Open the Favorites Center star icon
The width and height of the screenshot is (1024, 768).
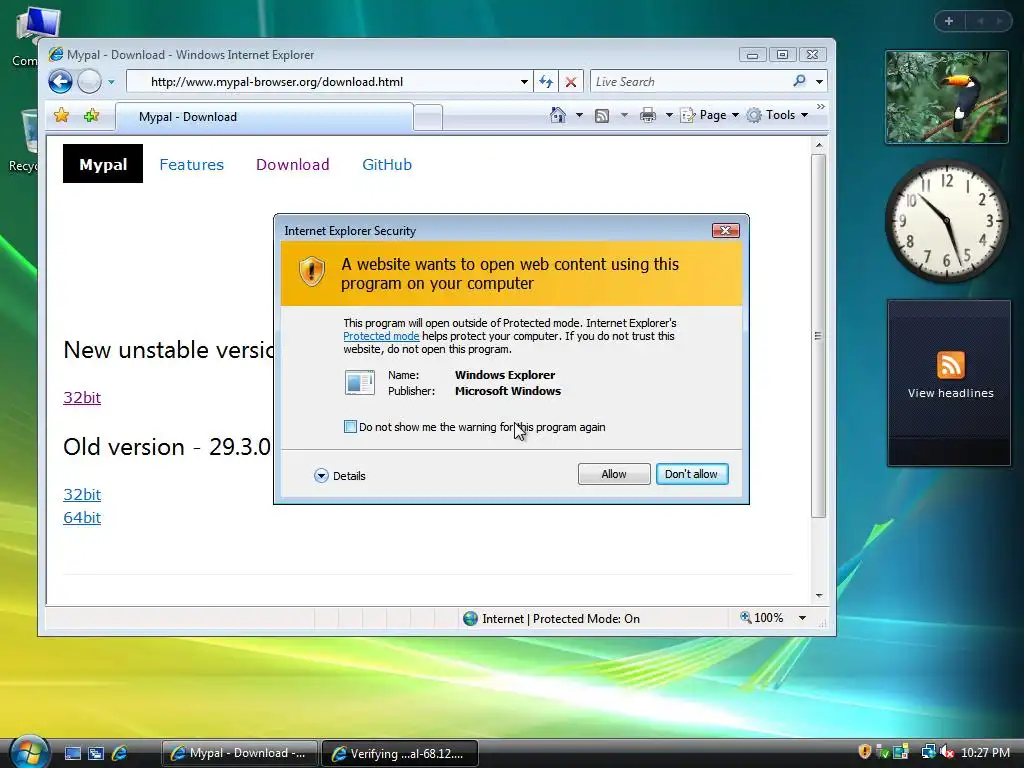pos(61,116)
